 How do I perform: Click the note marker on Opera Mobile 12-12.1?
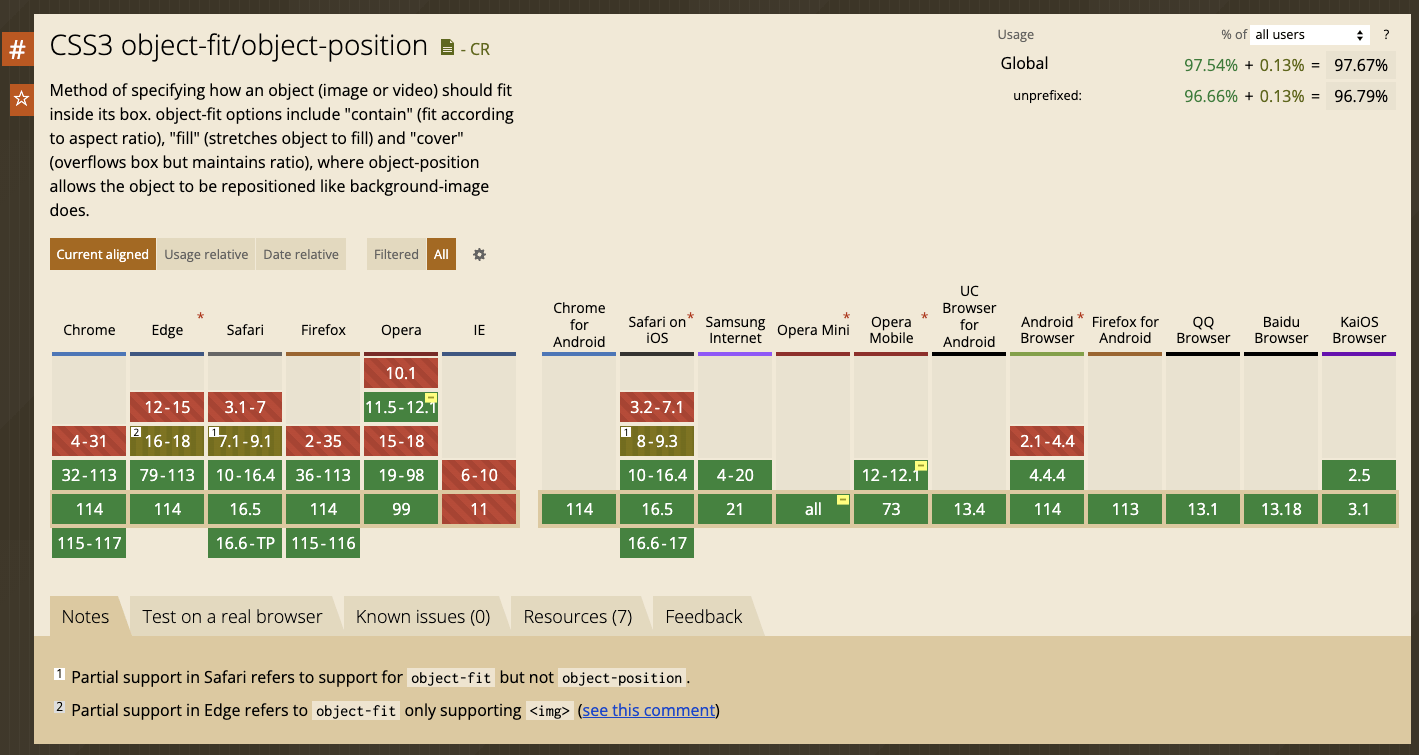point(919,466)
